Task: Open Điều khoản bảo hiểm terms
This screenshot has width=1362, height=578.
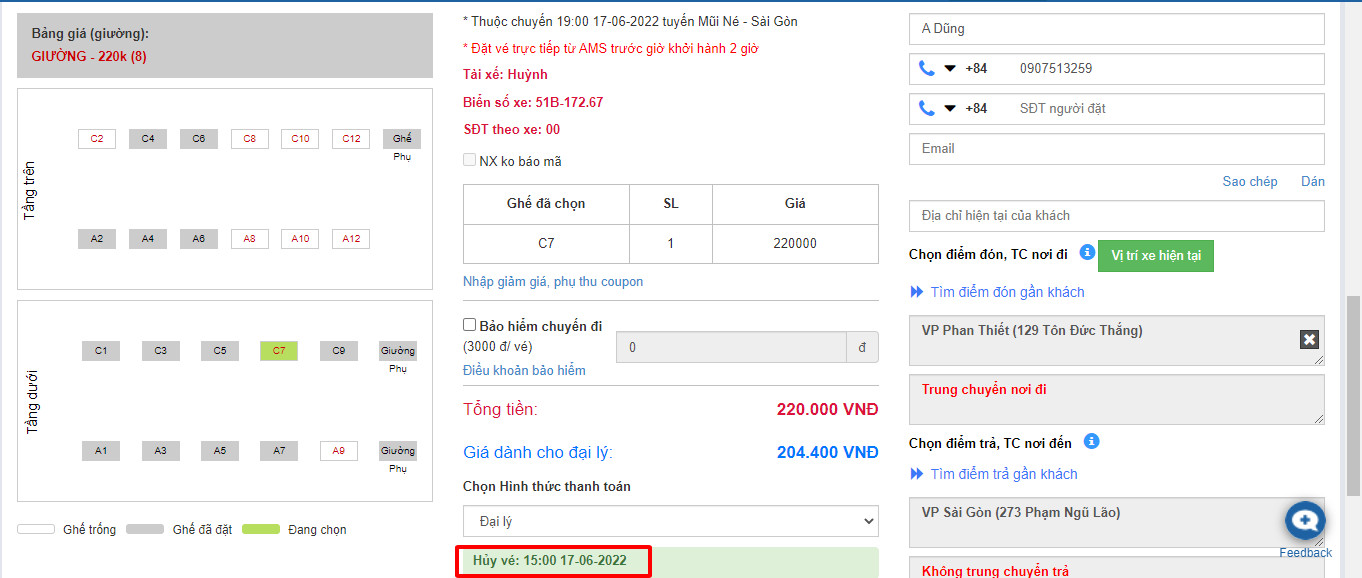Action: tap(525, 370)
